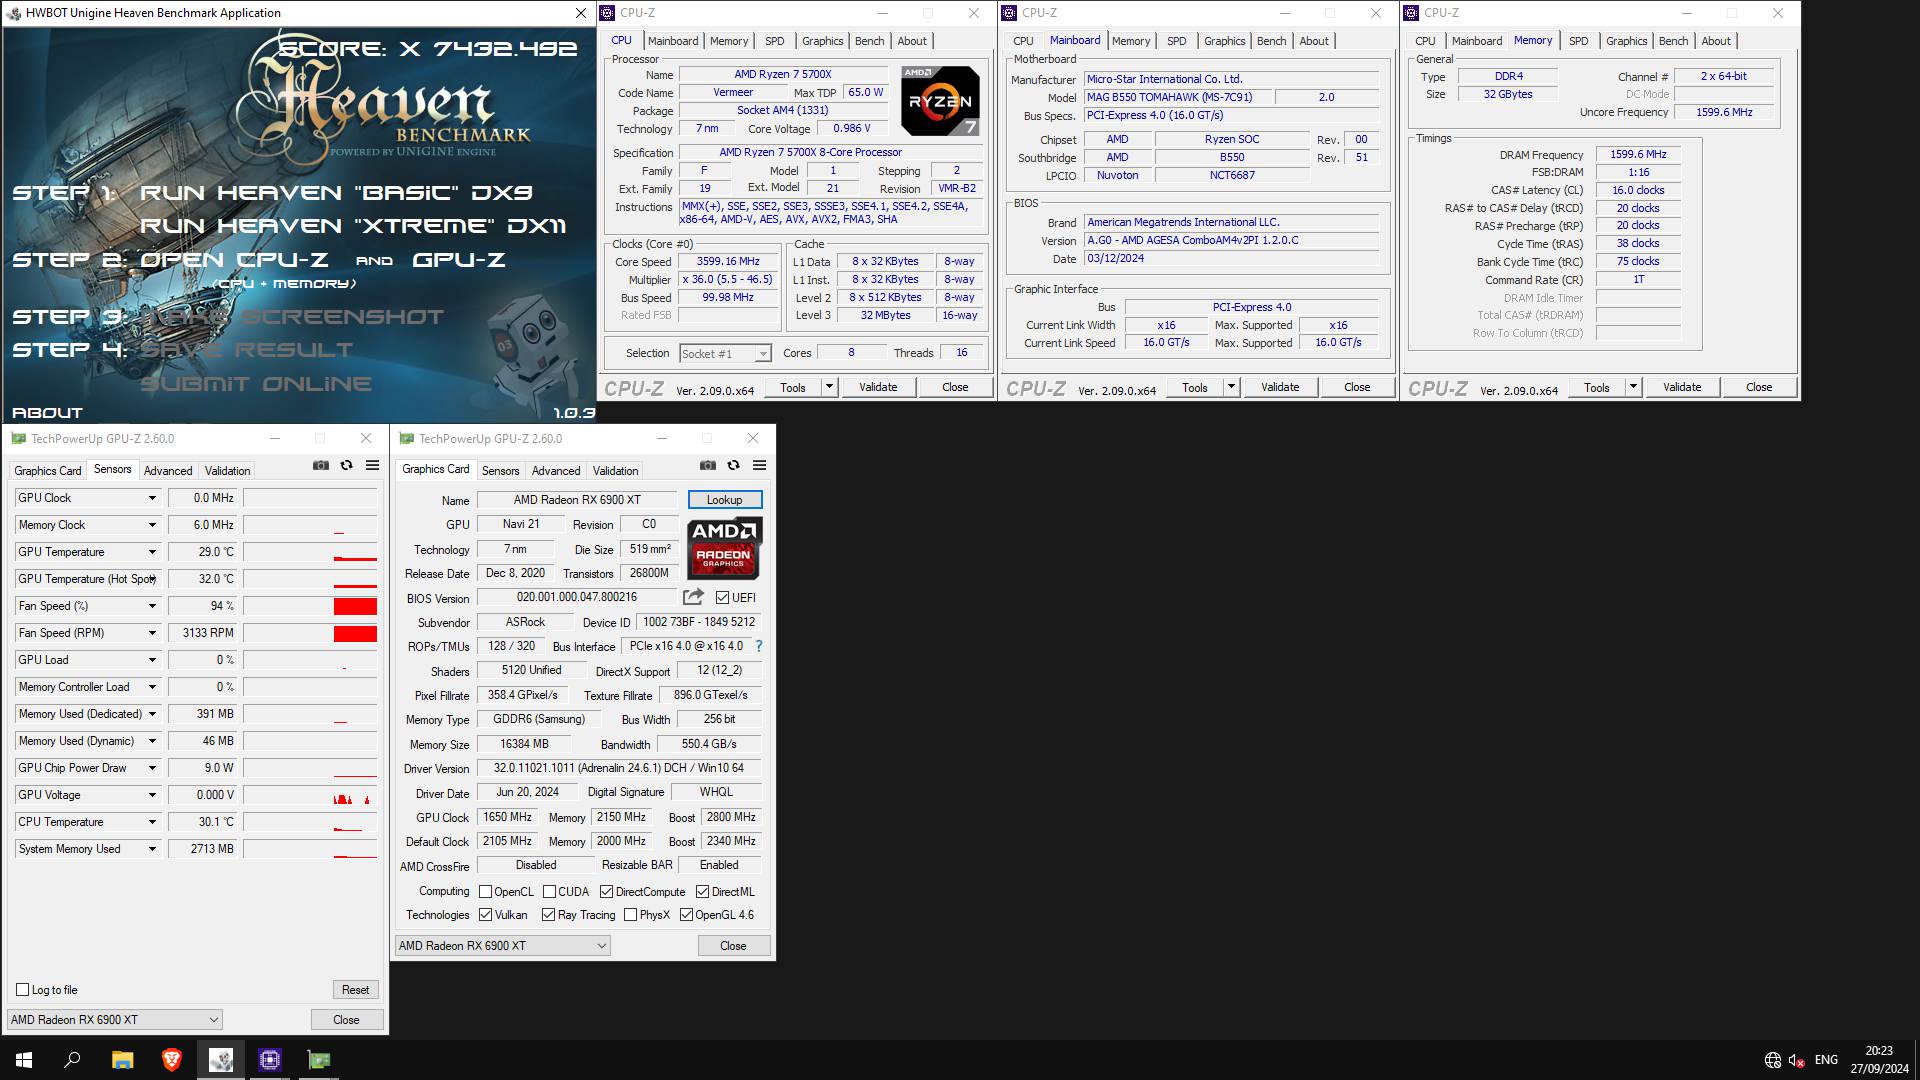Image resolution: width=1920 pixels, height=1080 pixels.
Task: Click camera icon in GPU-Z Graphics Card window
Action: (707, 465)
